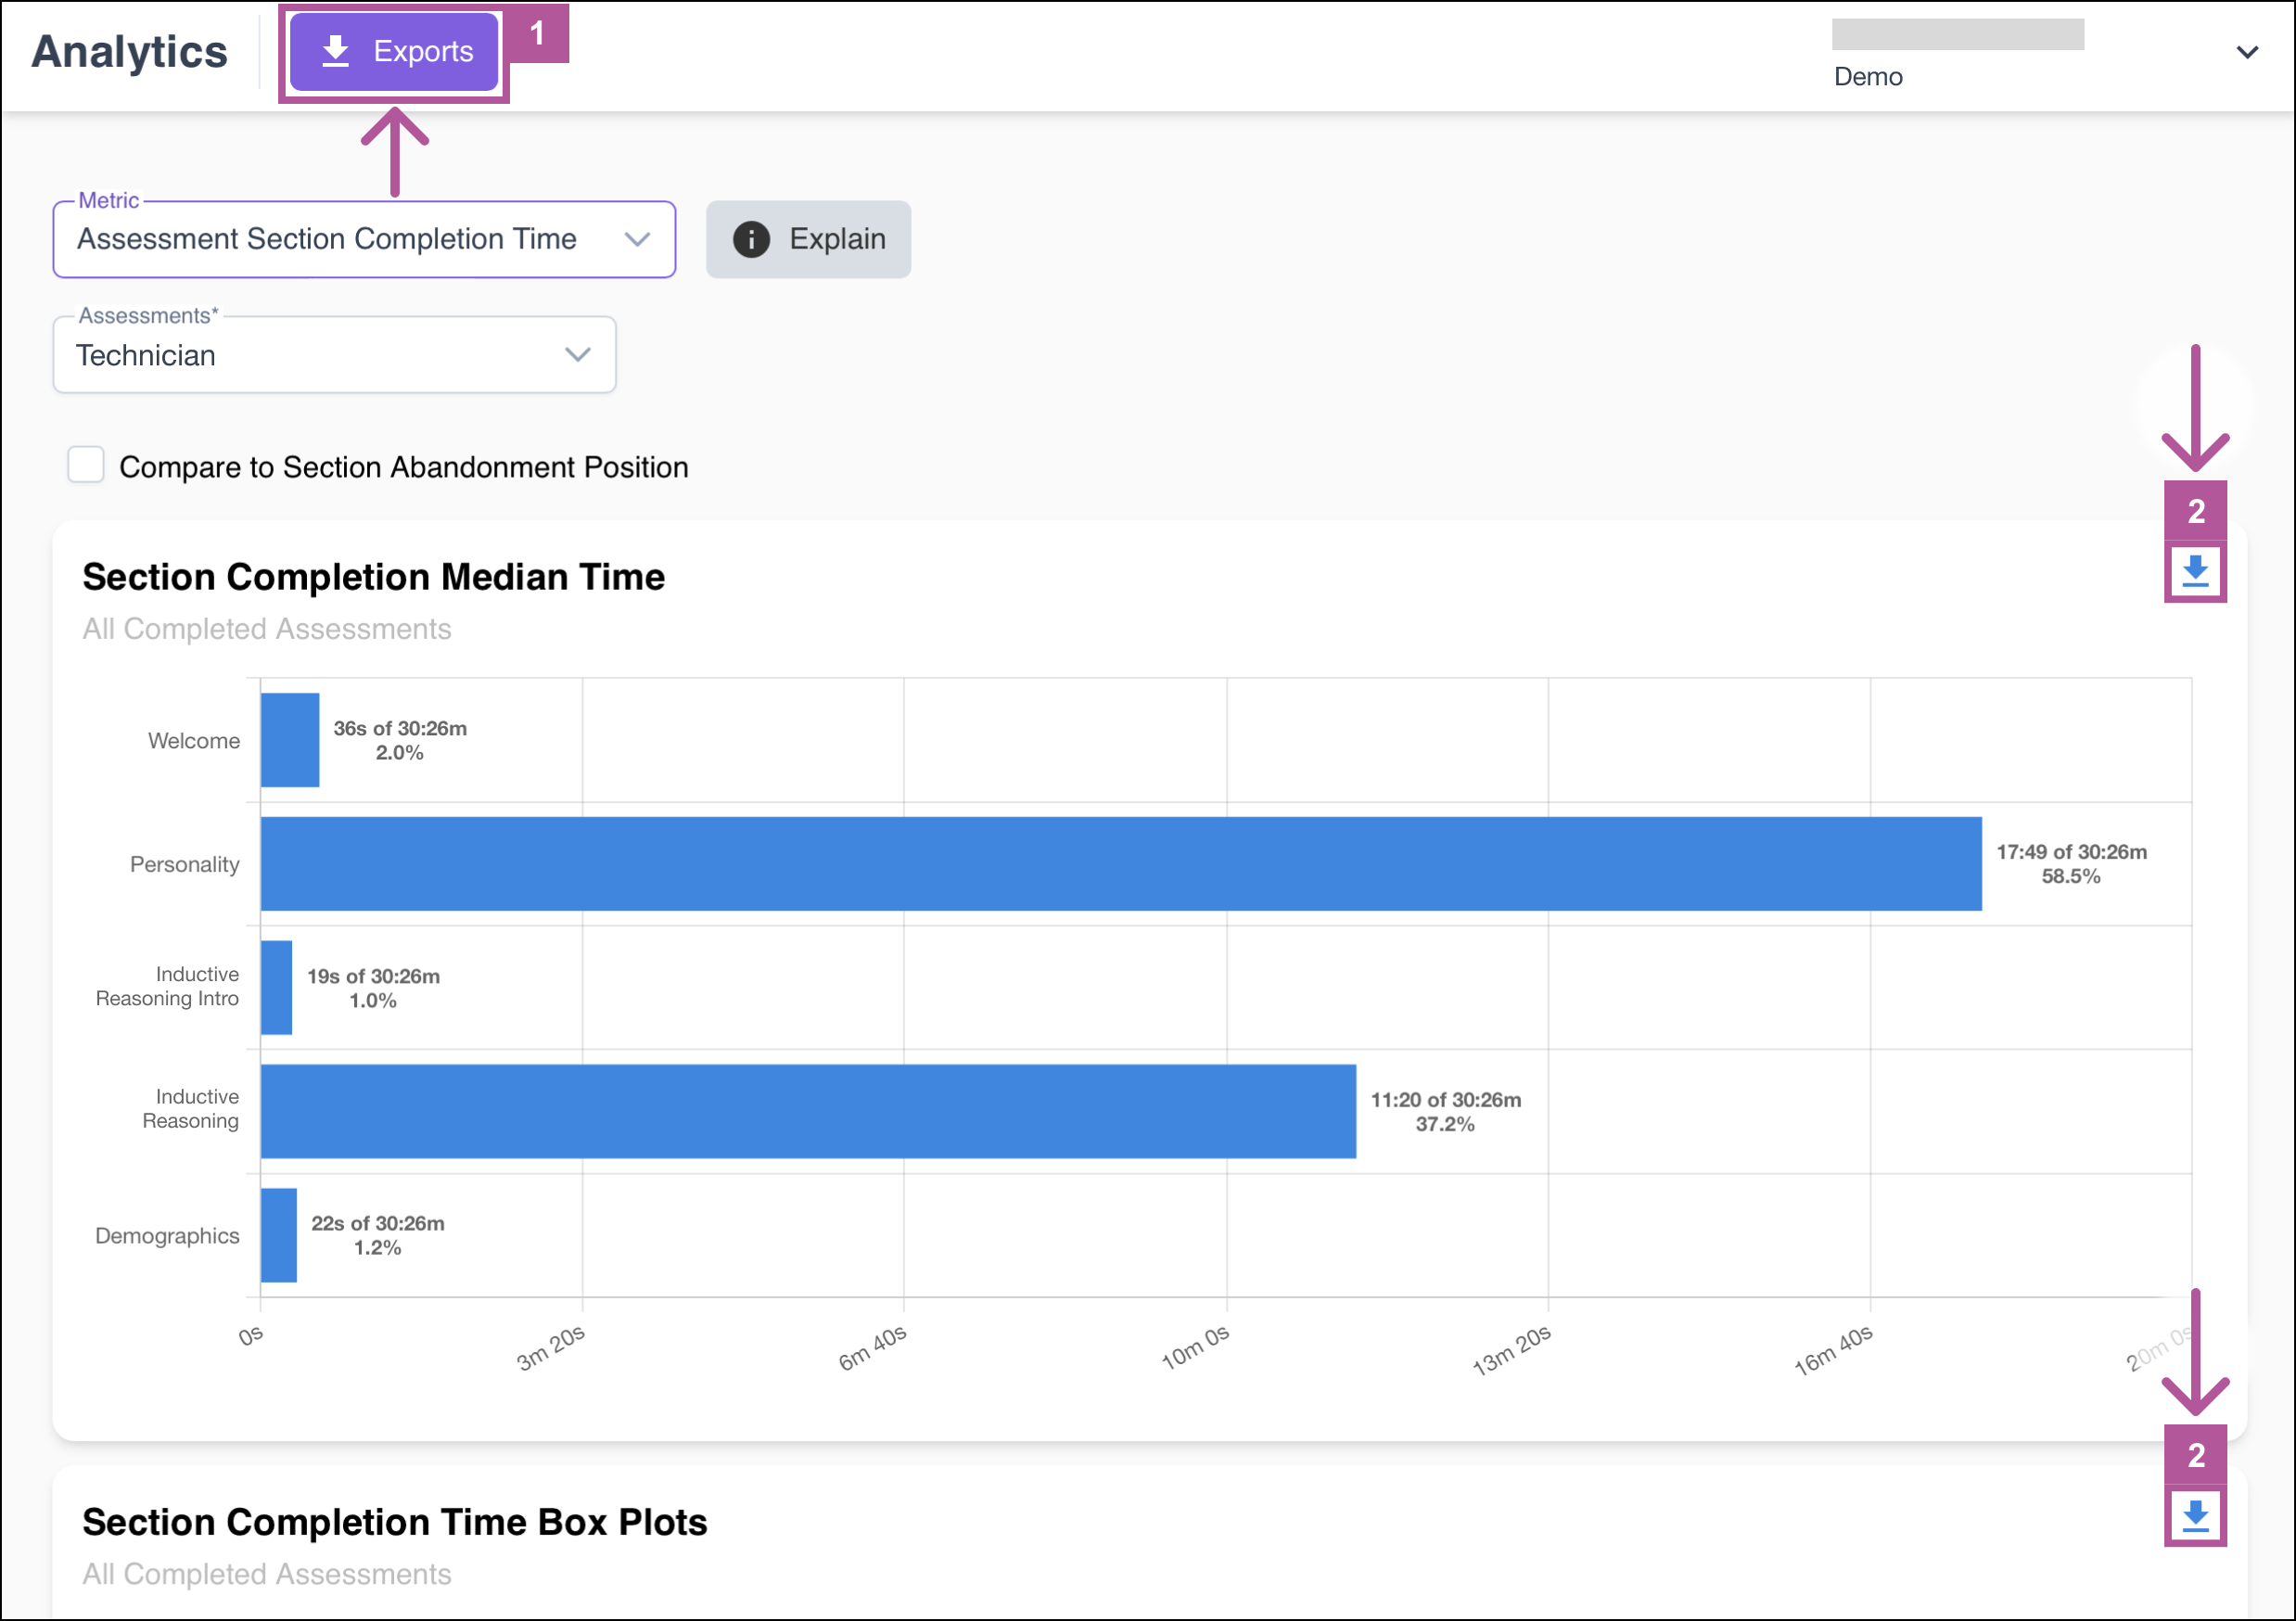This screenshot has width=2296, height=1621.
Task: Click the Section Completion Time Box Plots heading
Action: click(395, 1522)
